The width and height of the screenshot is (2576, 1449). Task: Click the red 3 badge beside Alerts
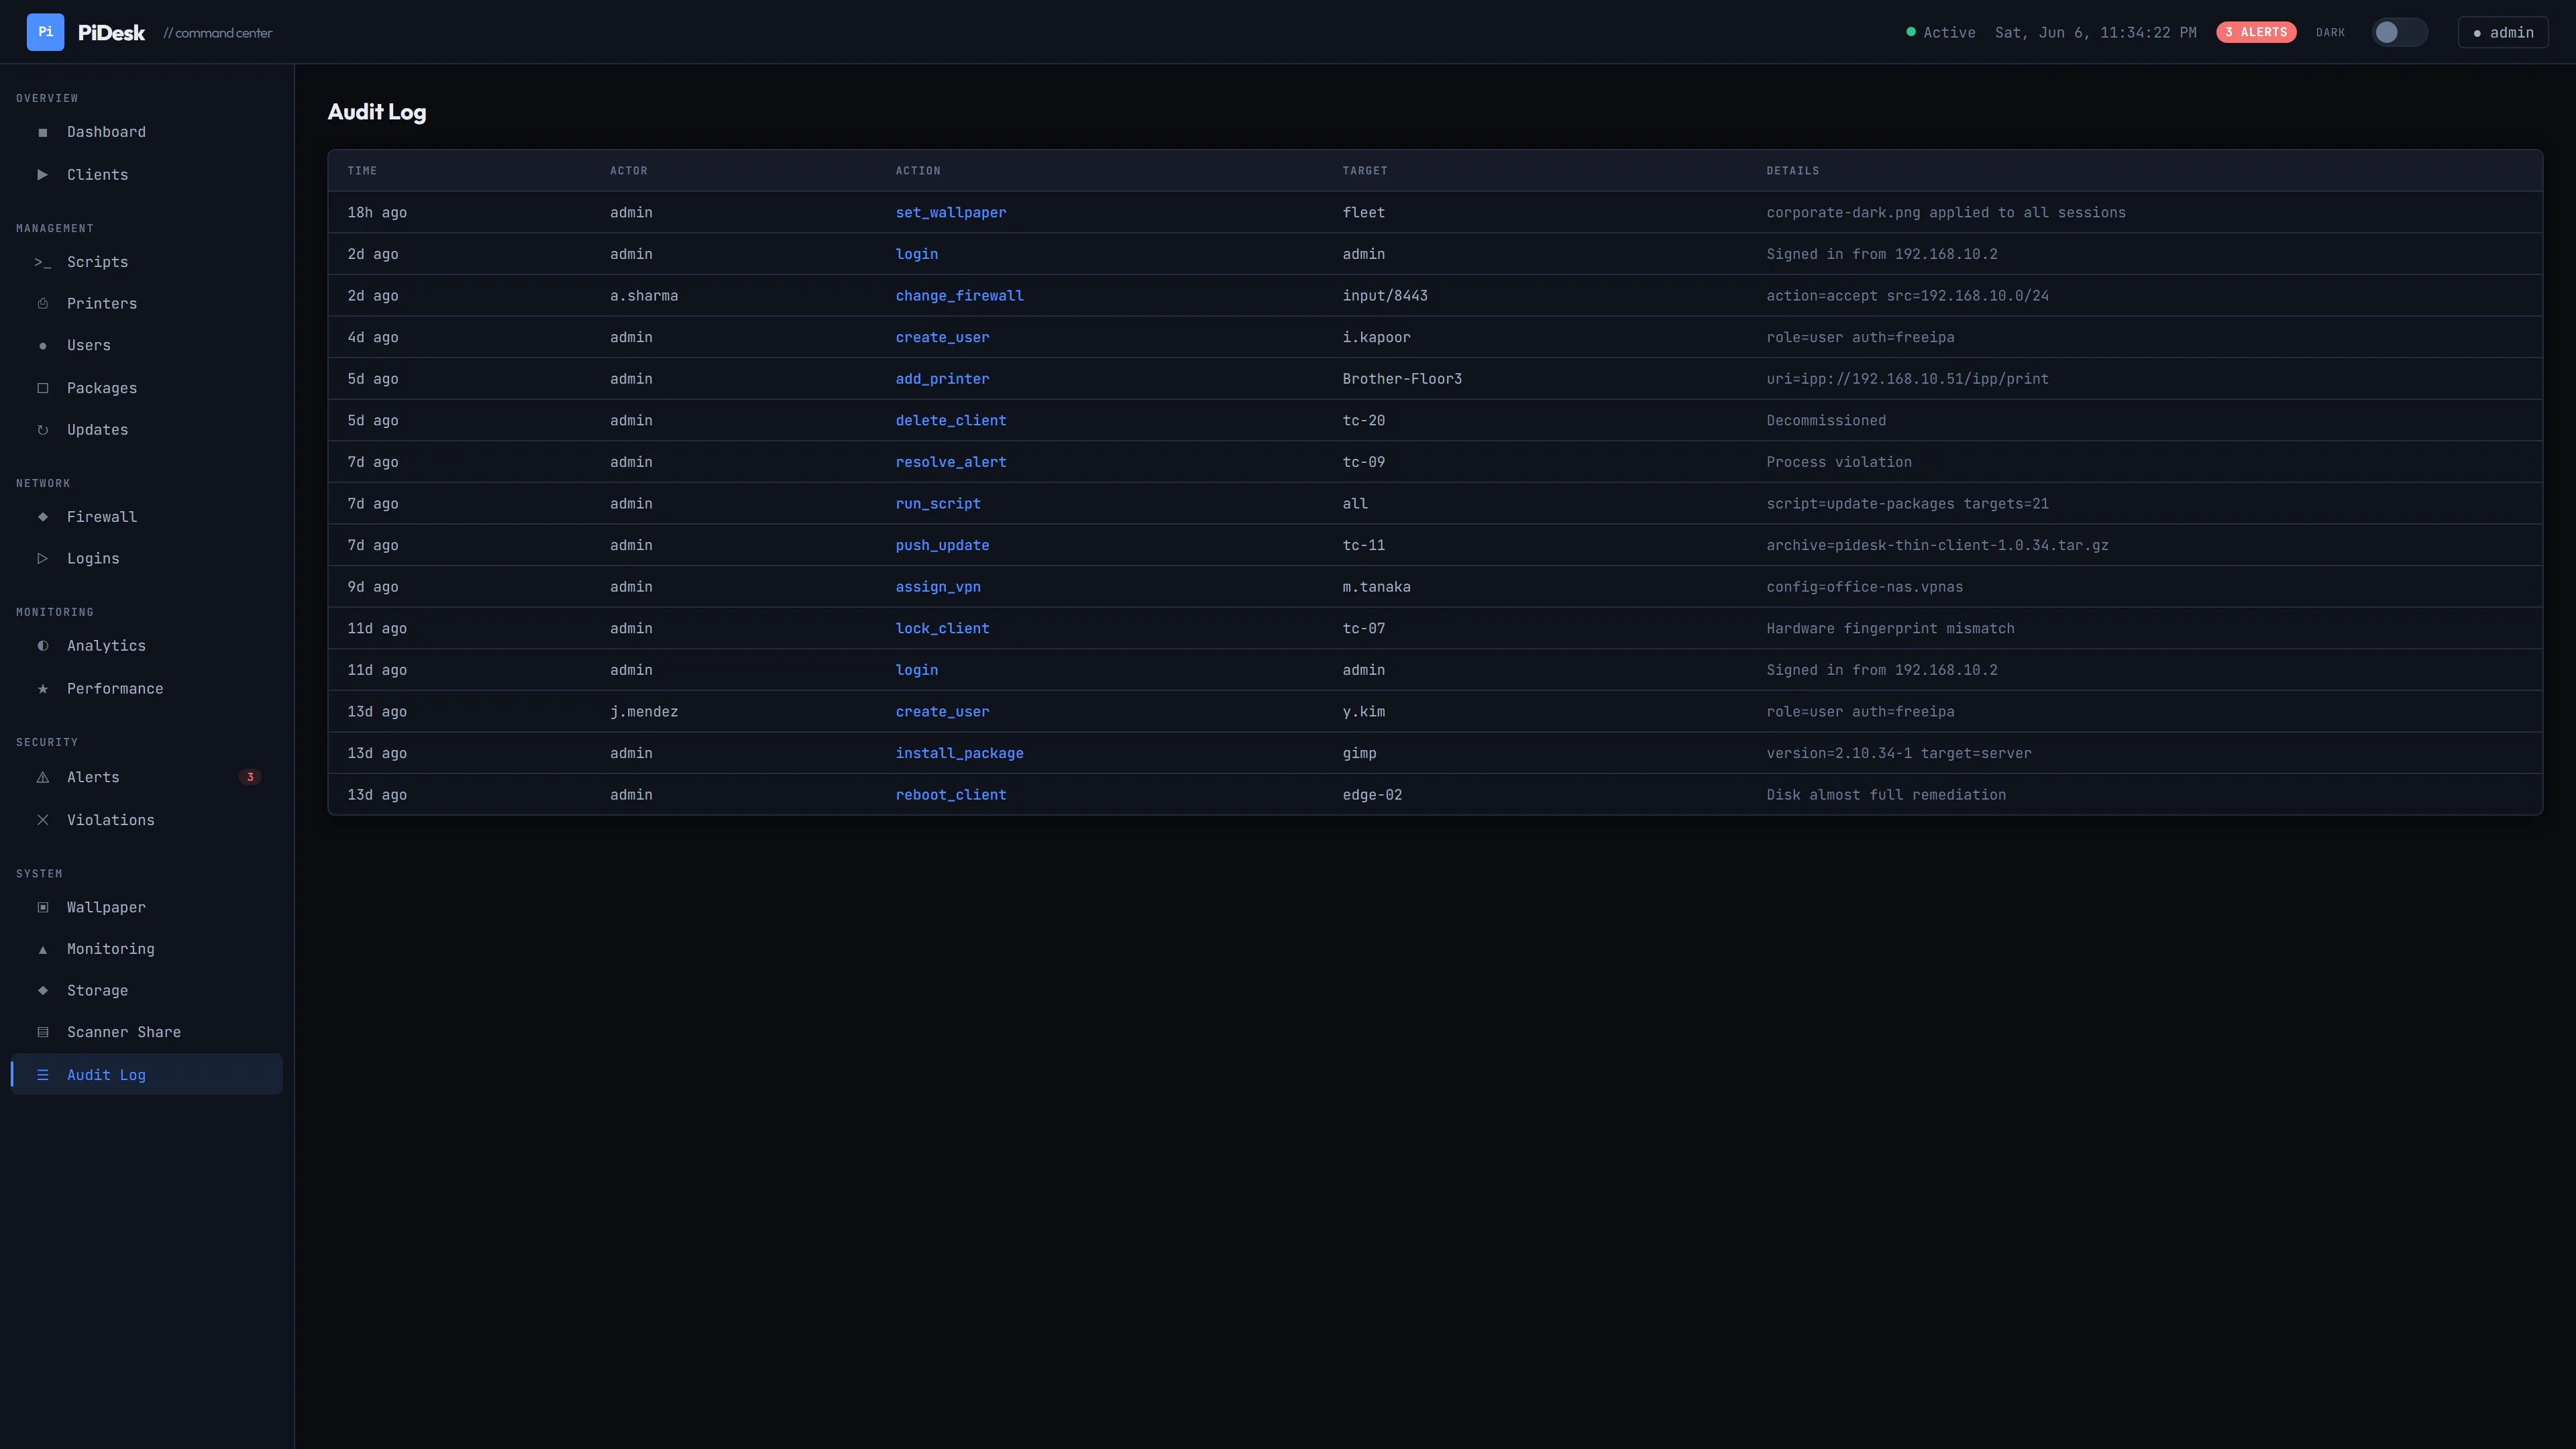(x=250, y=777)
